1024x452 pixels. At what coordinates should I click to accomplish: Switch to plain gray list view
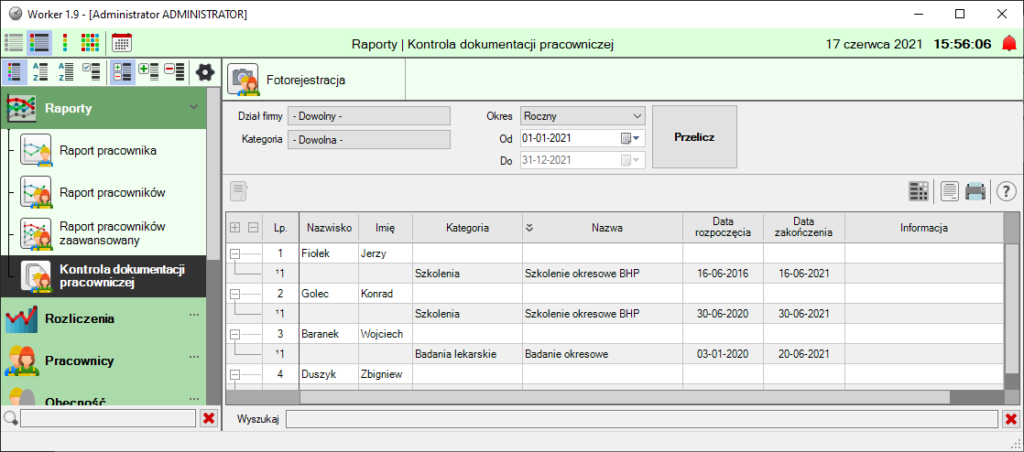[14, 43]
